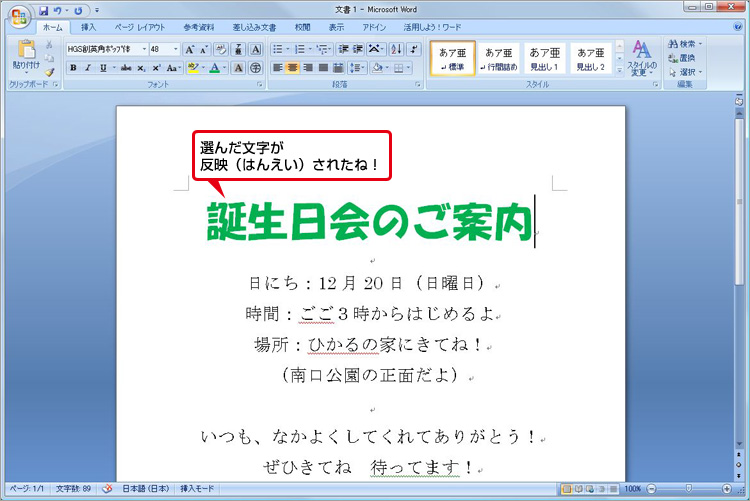Apply 標準 (Normal) style
Screen dimensions: 750x501
click(452, 58)
